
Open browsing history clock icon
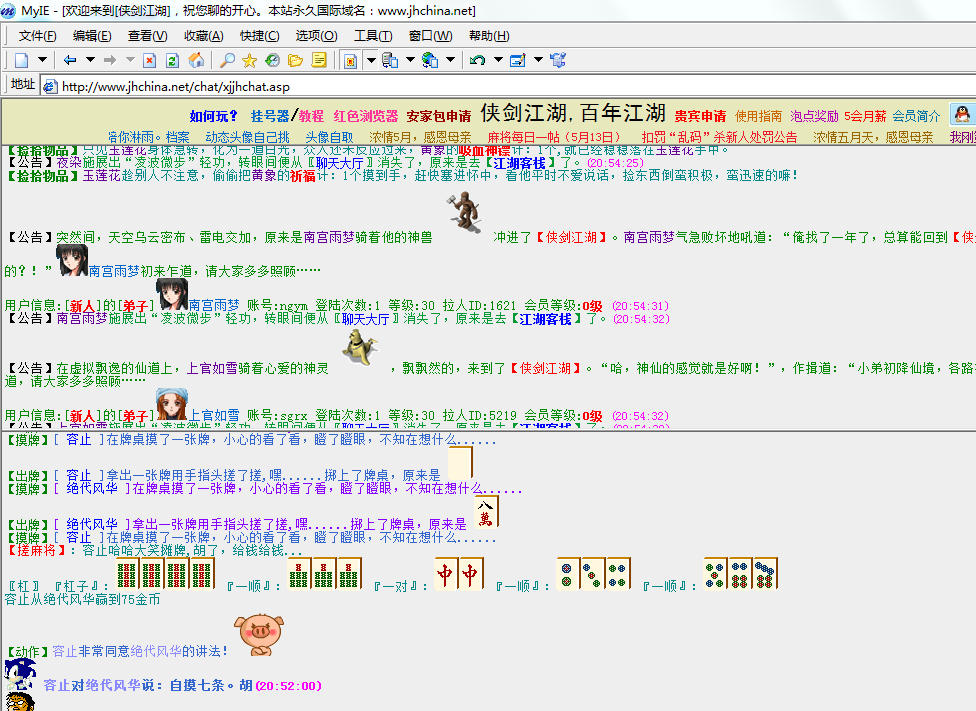pos(272,60)
